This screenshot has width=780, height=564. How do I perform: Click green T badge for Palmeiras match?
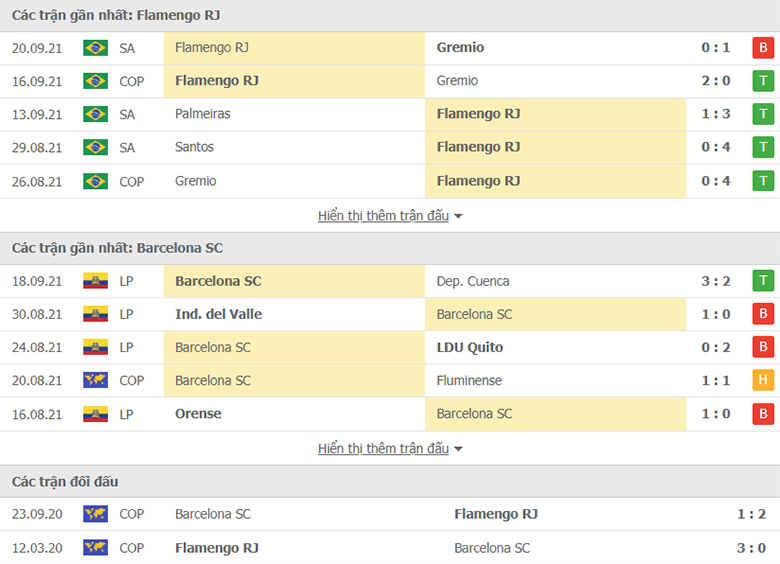click(x=763, y=114)
